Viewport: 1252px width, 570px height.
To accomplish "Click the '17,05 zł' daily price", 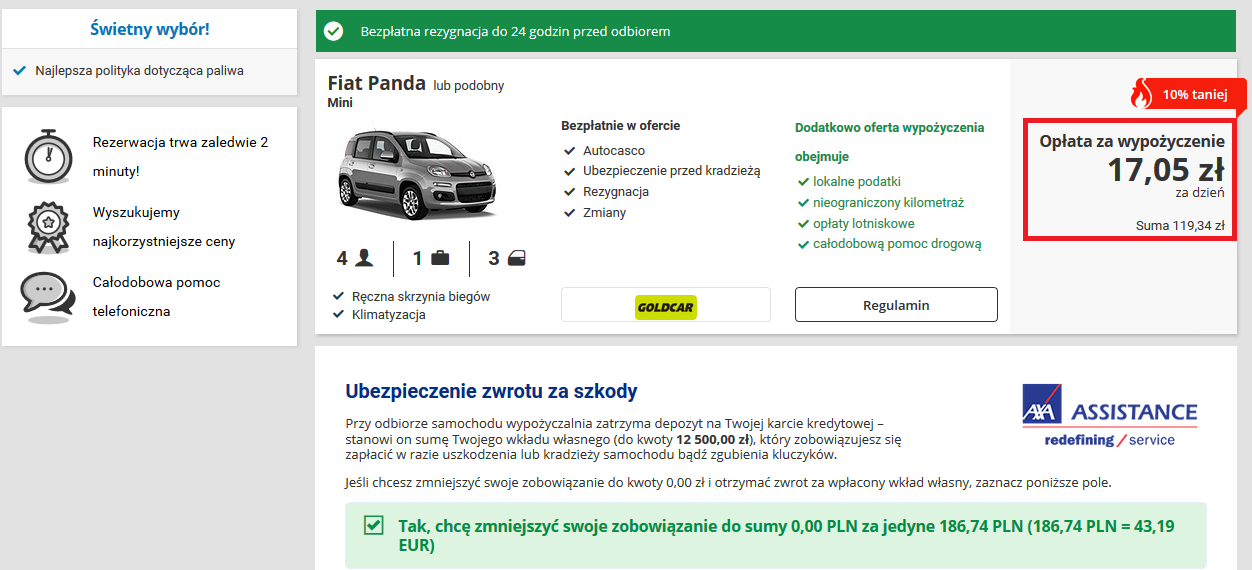I will (x=1165, y=170).
